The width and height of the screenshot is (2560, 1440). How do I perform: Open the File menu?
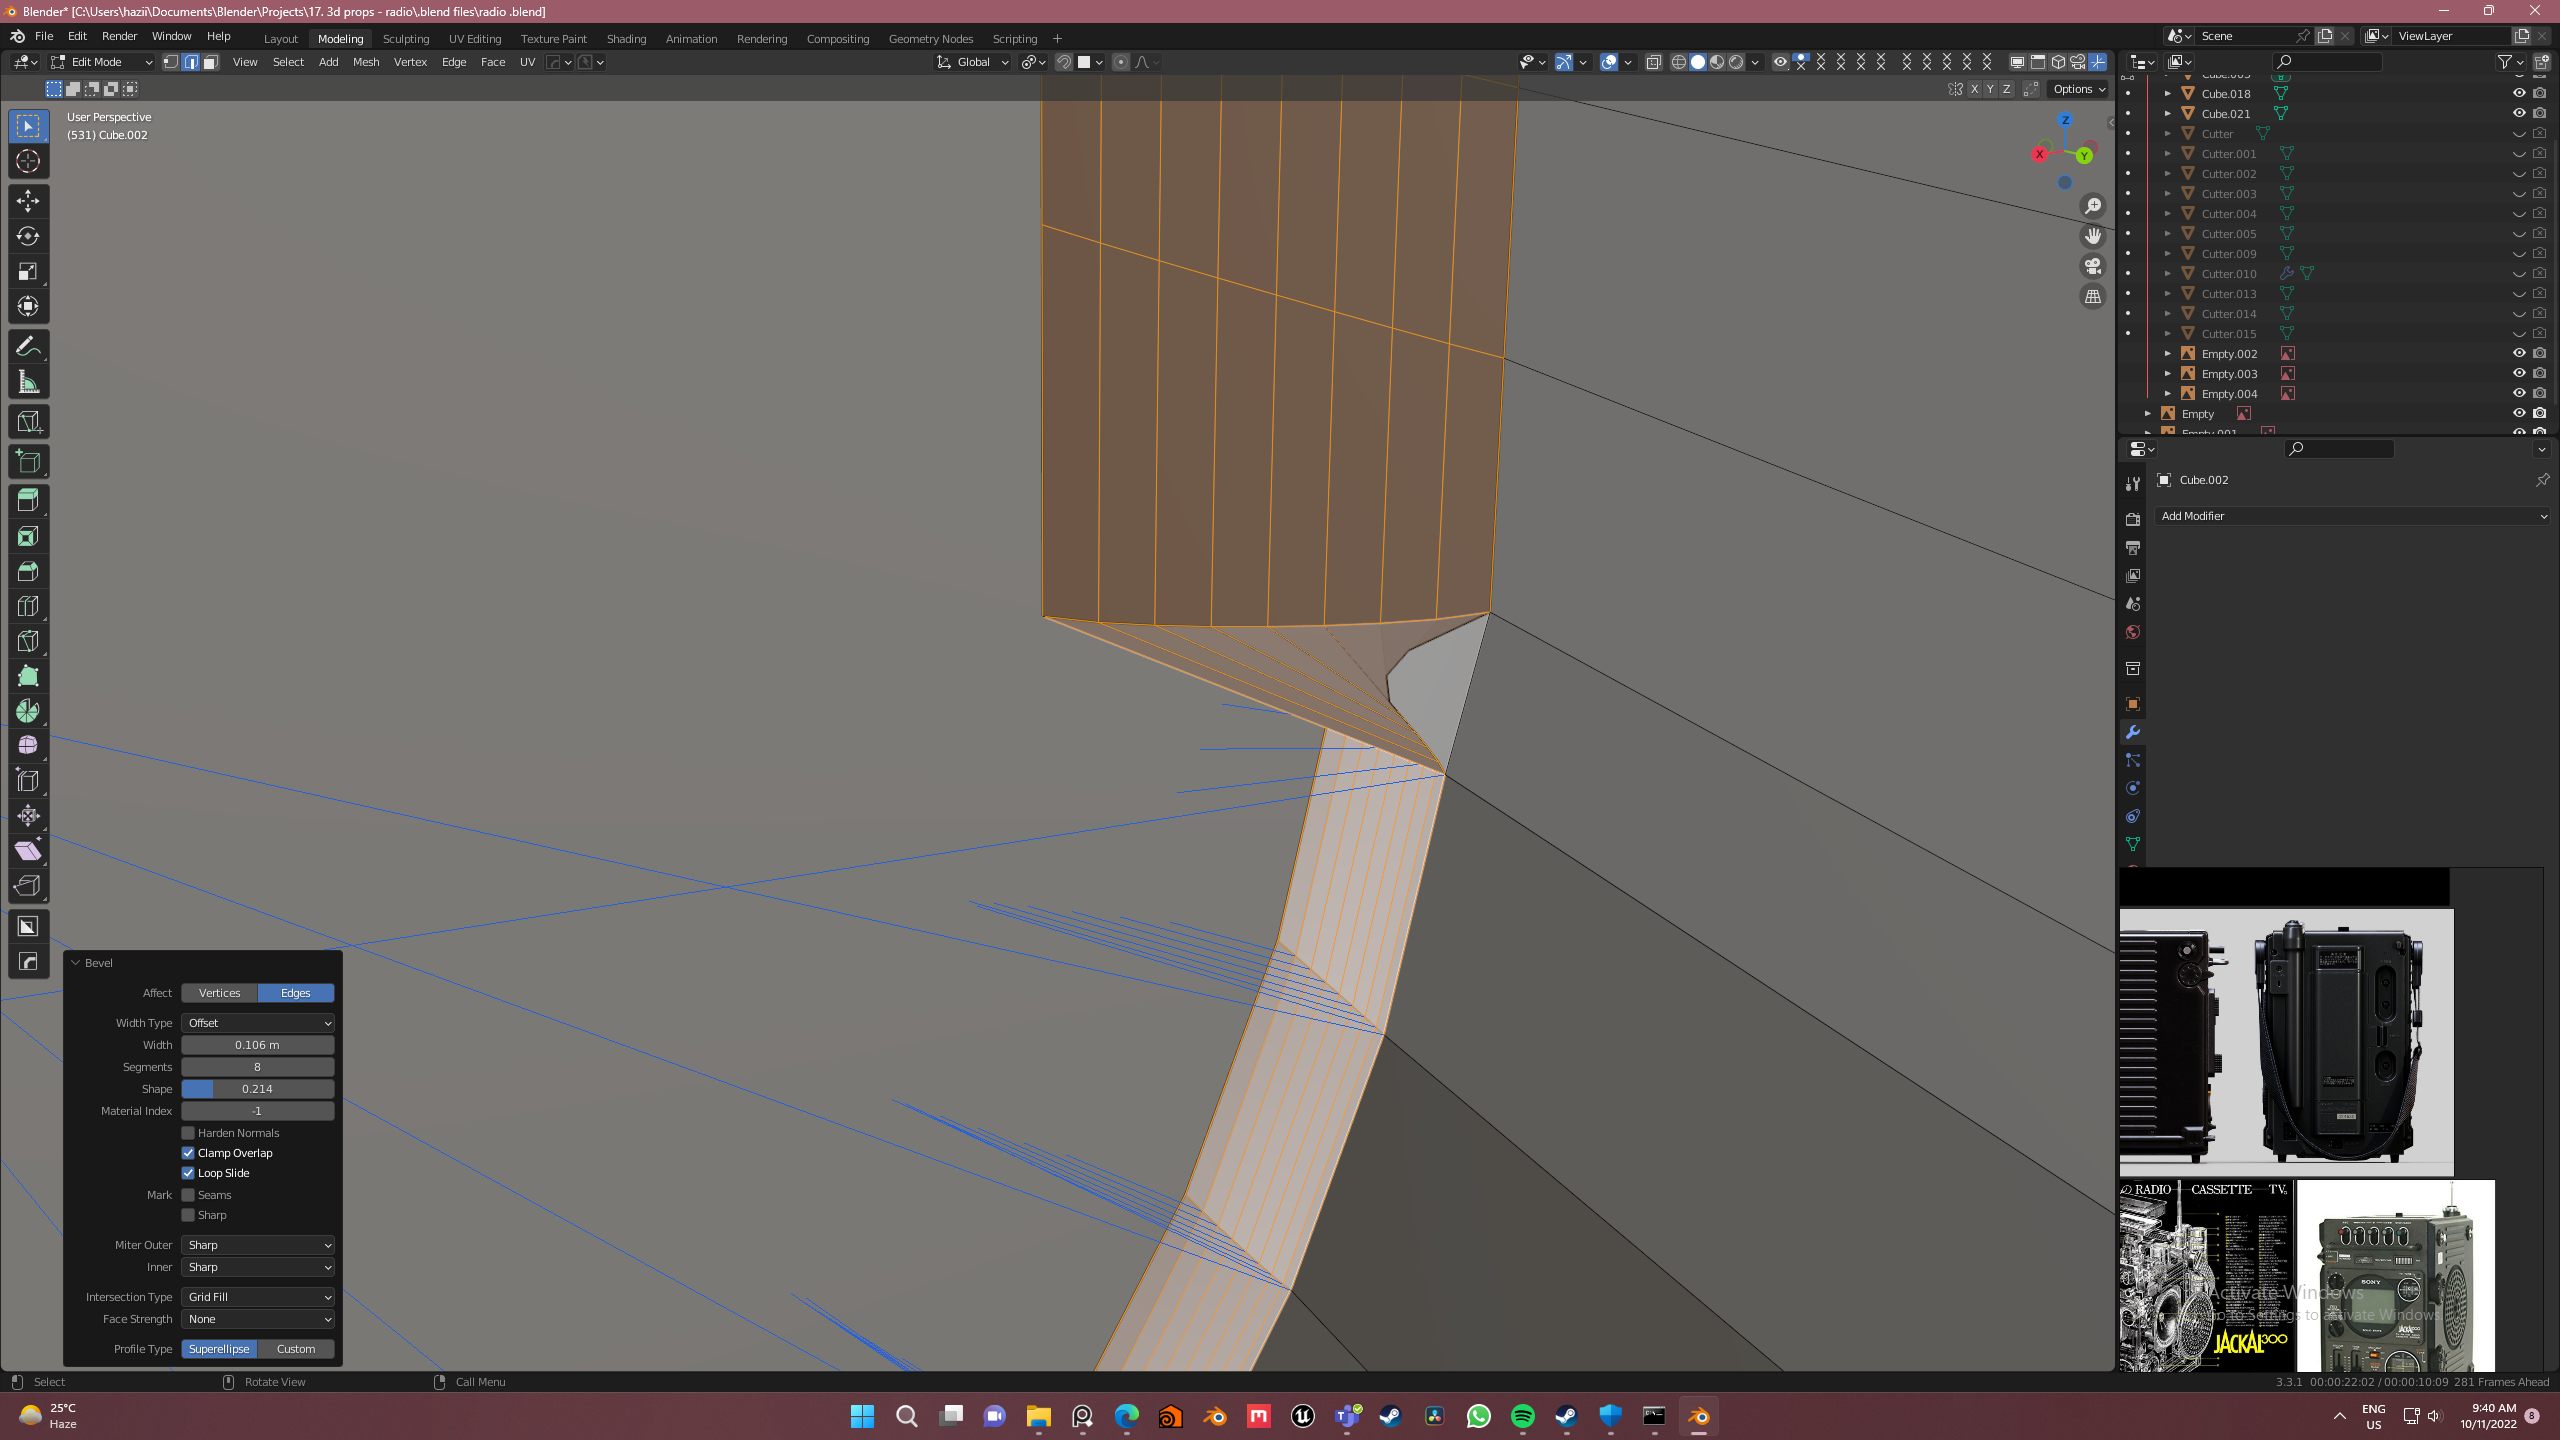44,36
